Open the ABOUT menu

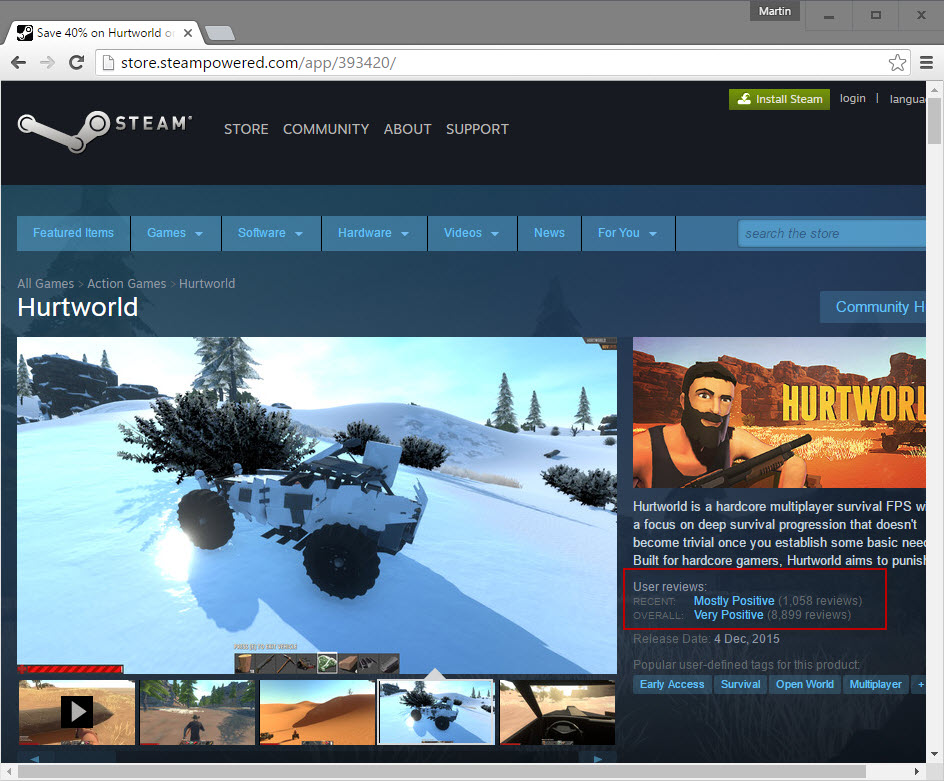pyautogui.click(x=408, y=129)
